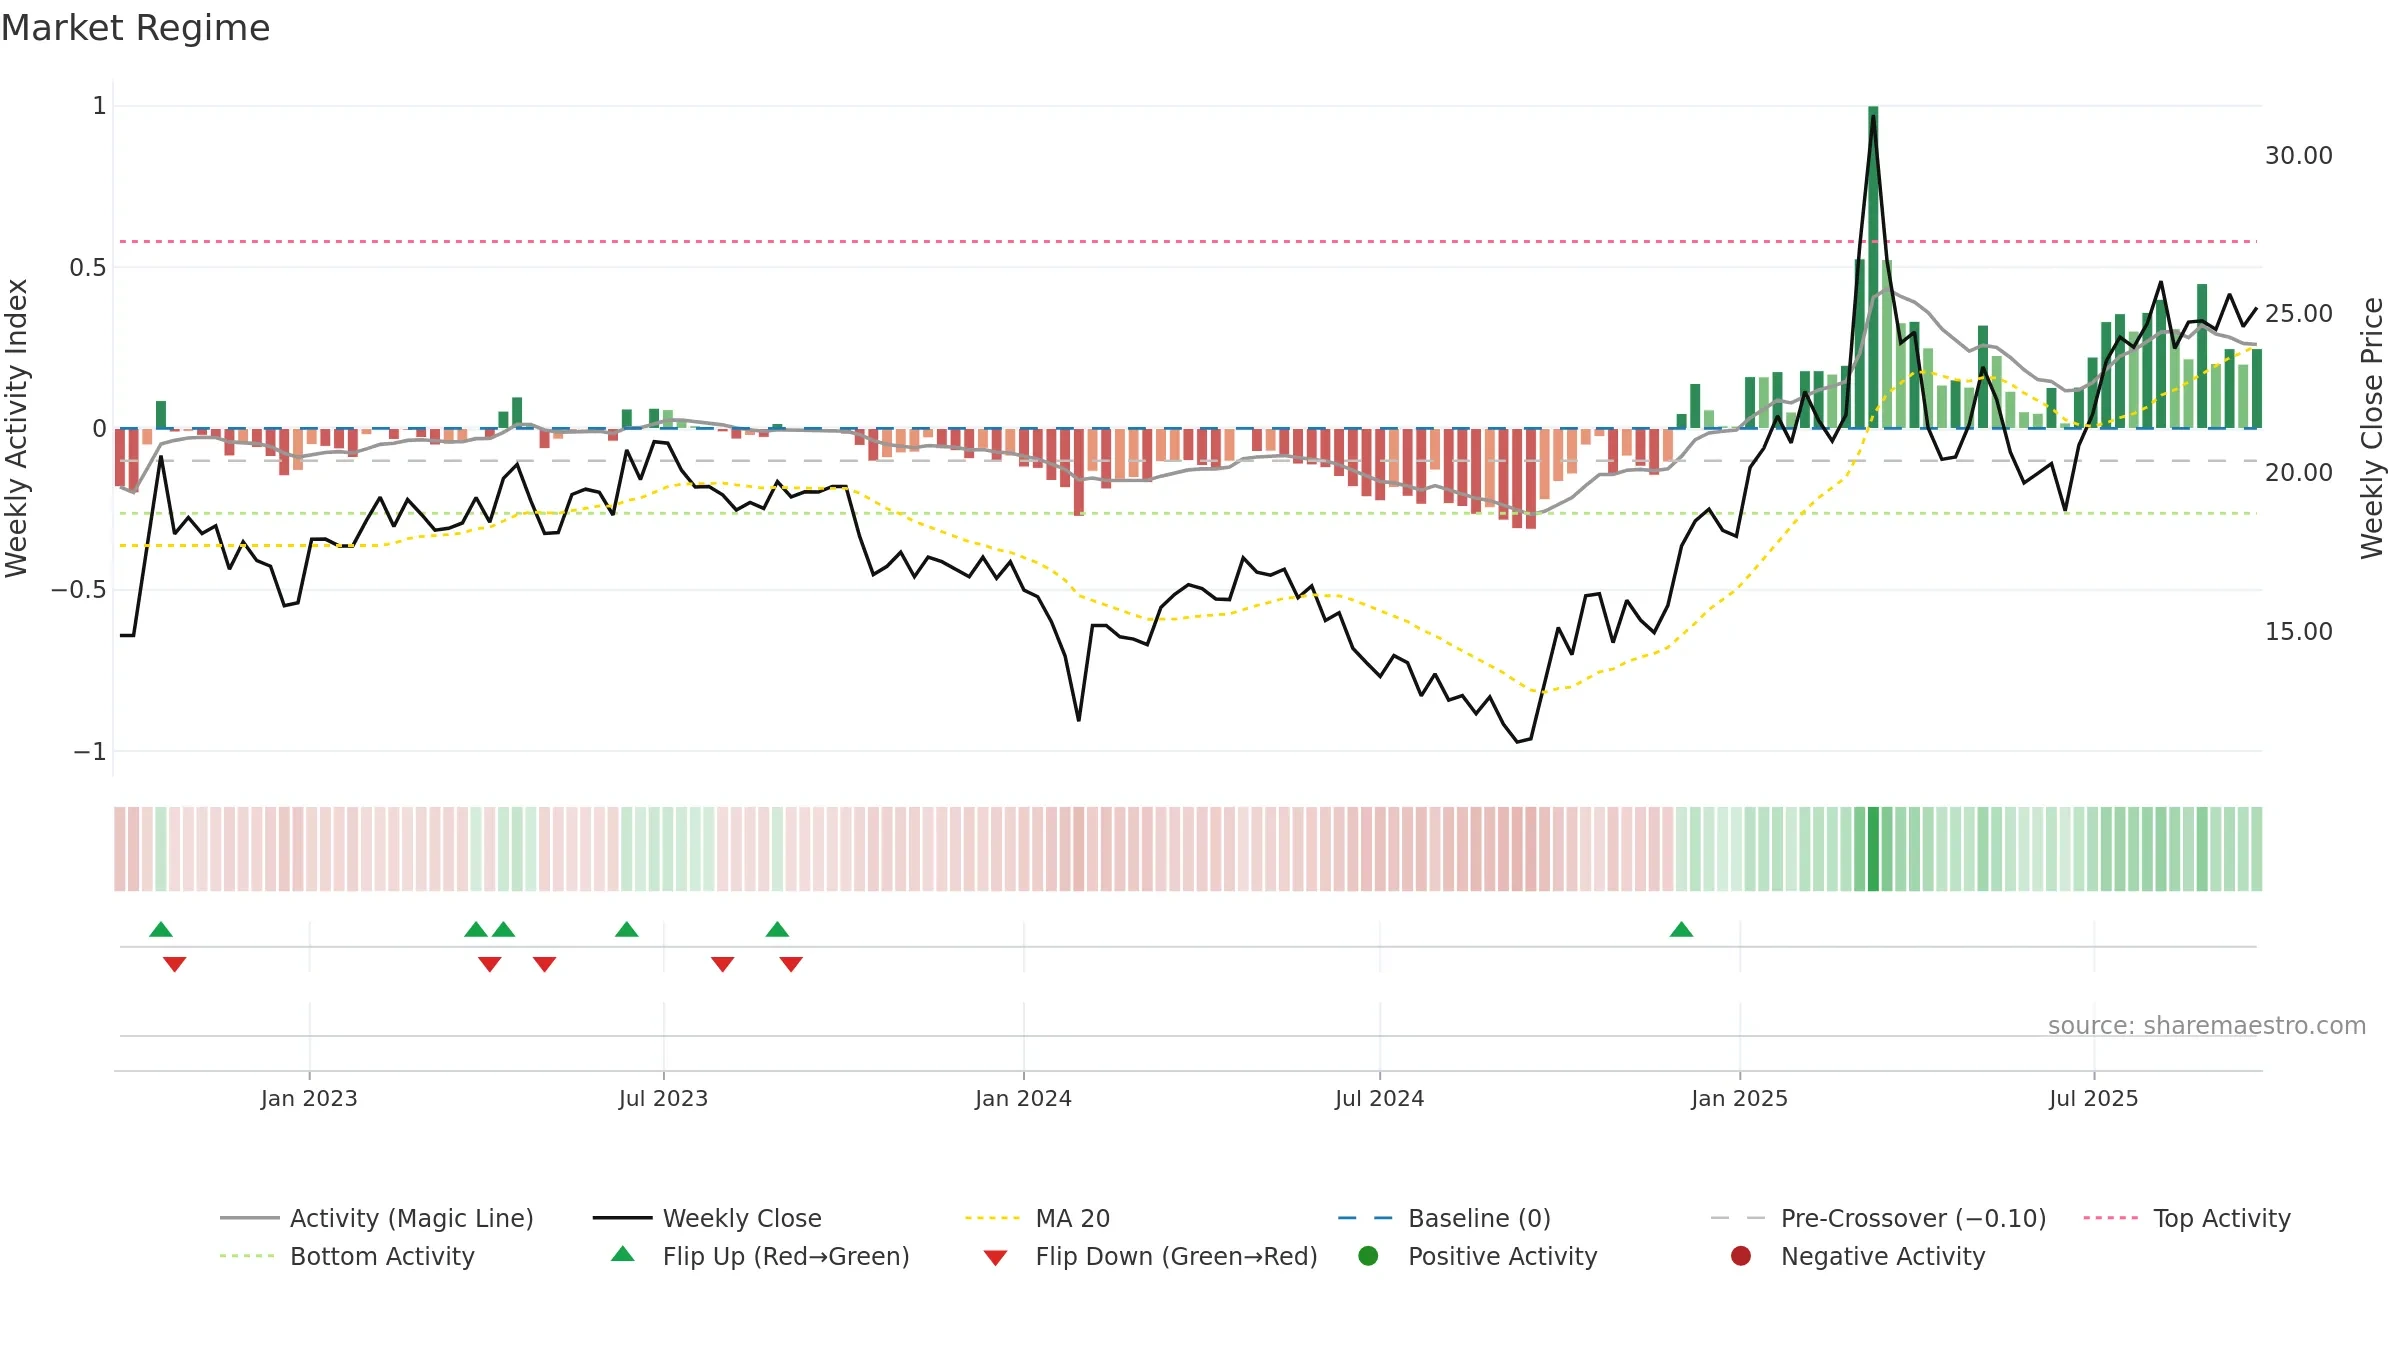The width and height of the screenshot is (2400, 1350).
Task: Click the Jul 2025 x-axis label
Action: [2093, 1098]
